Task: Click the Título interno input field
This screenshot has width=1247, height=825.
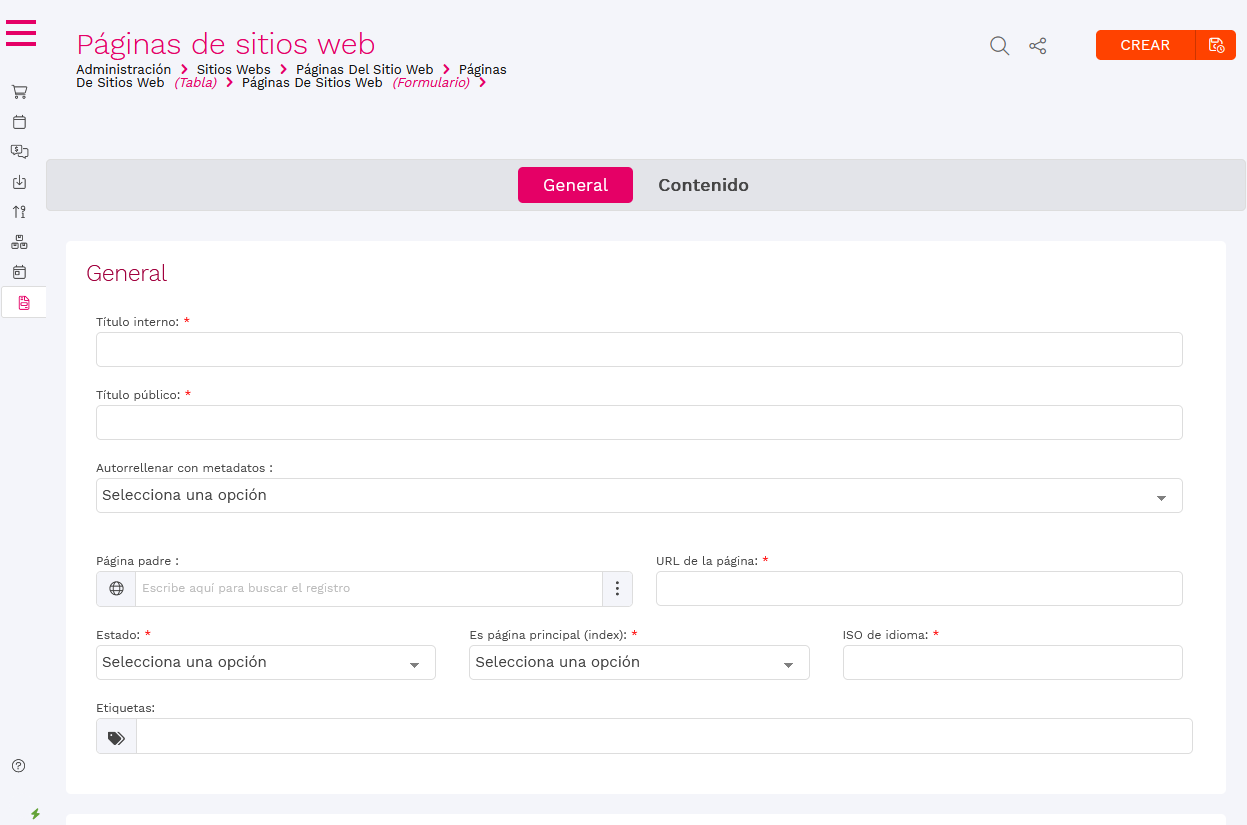Action: coord(639,350)
